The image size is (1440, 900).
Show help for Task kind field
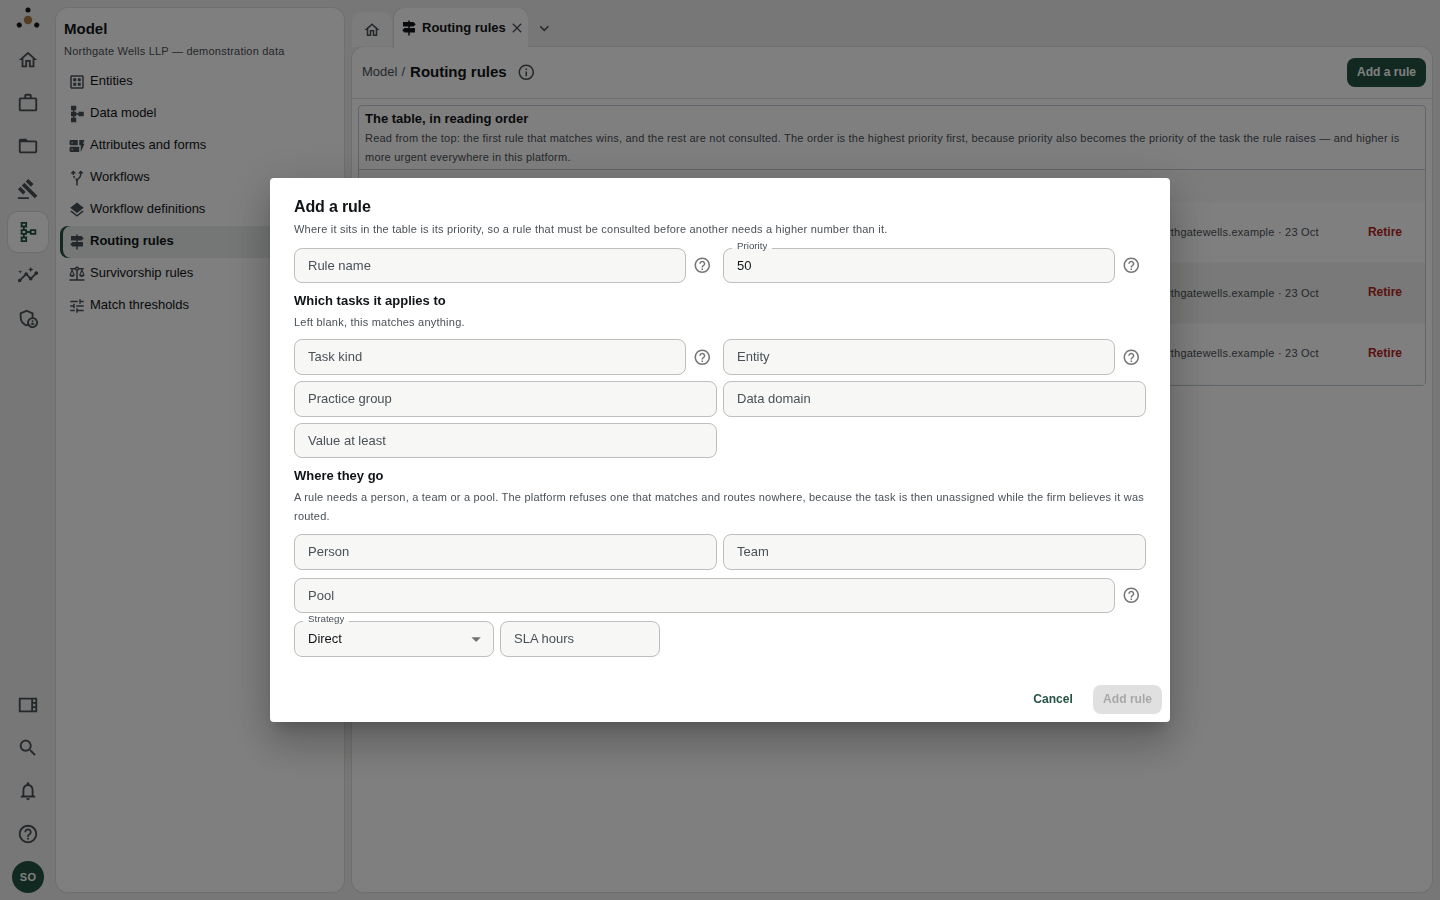(x=702, y=357)
